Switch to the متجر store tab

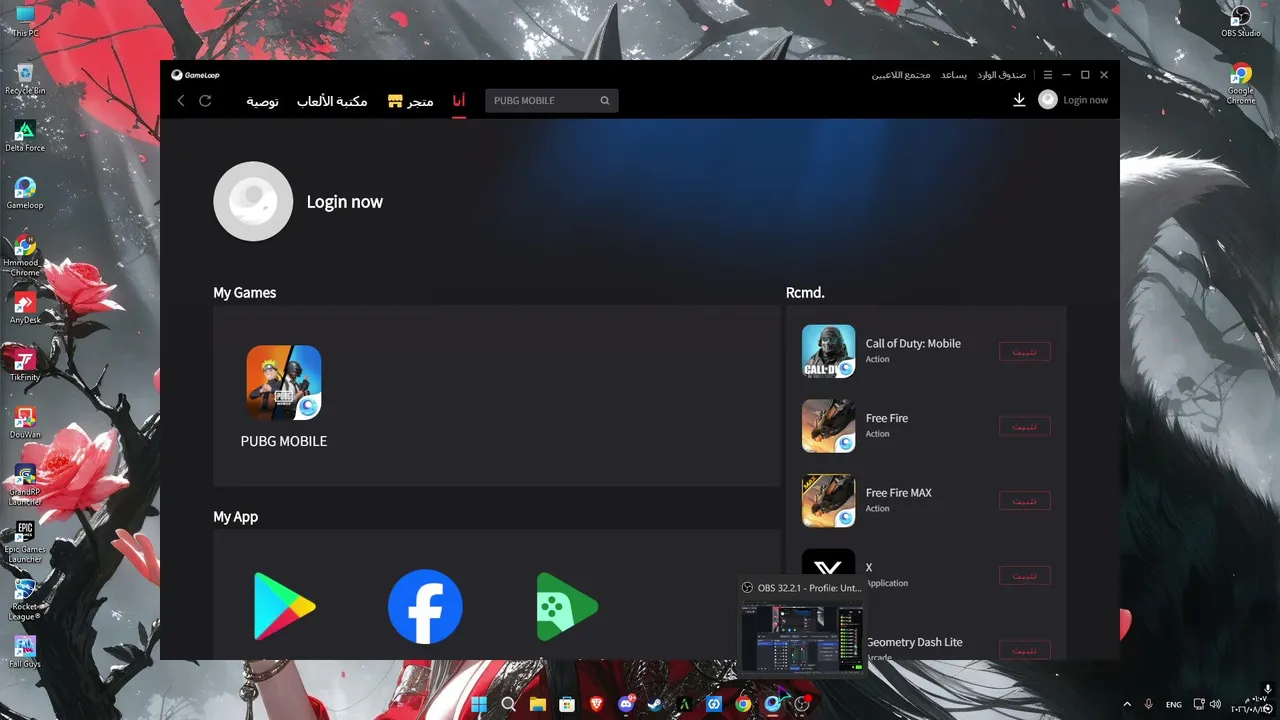(x=411, y=101)
